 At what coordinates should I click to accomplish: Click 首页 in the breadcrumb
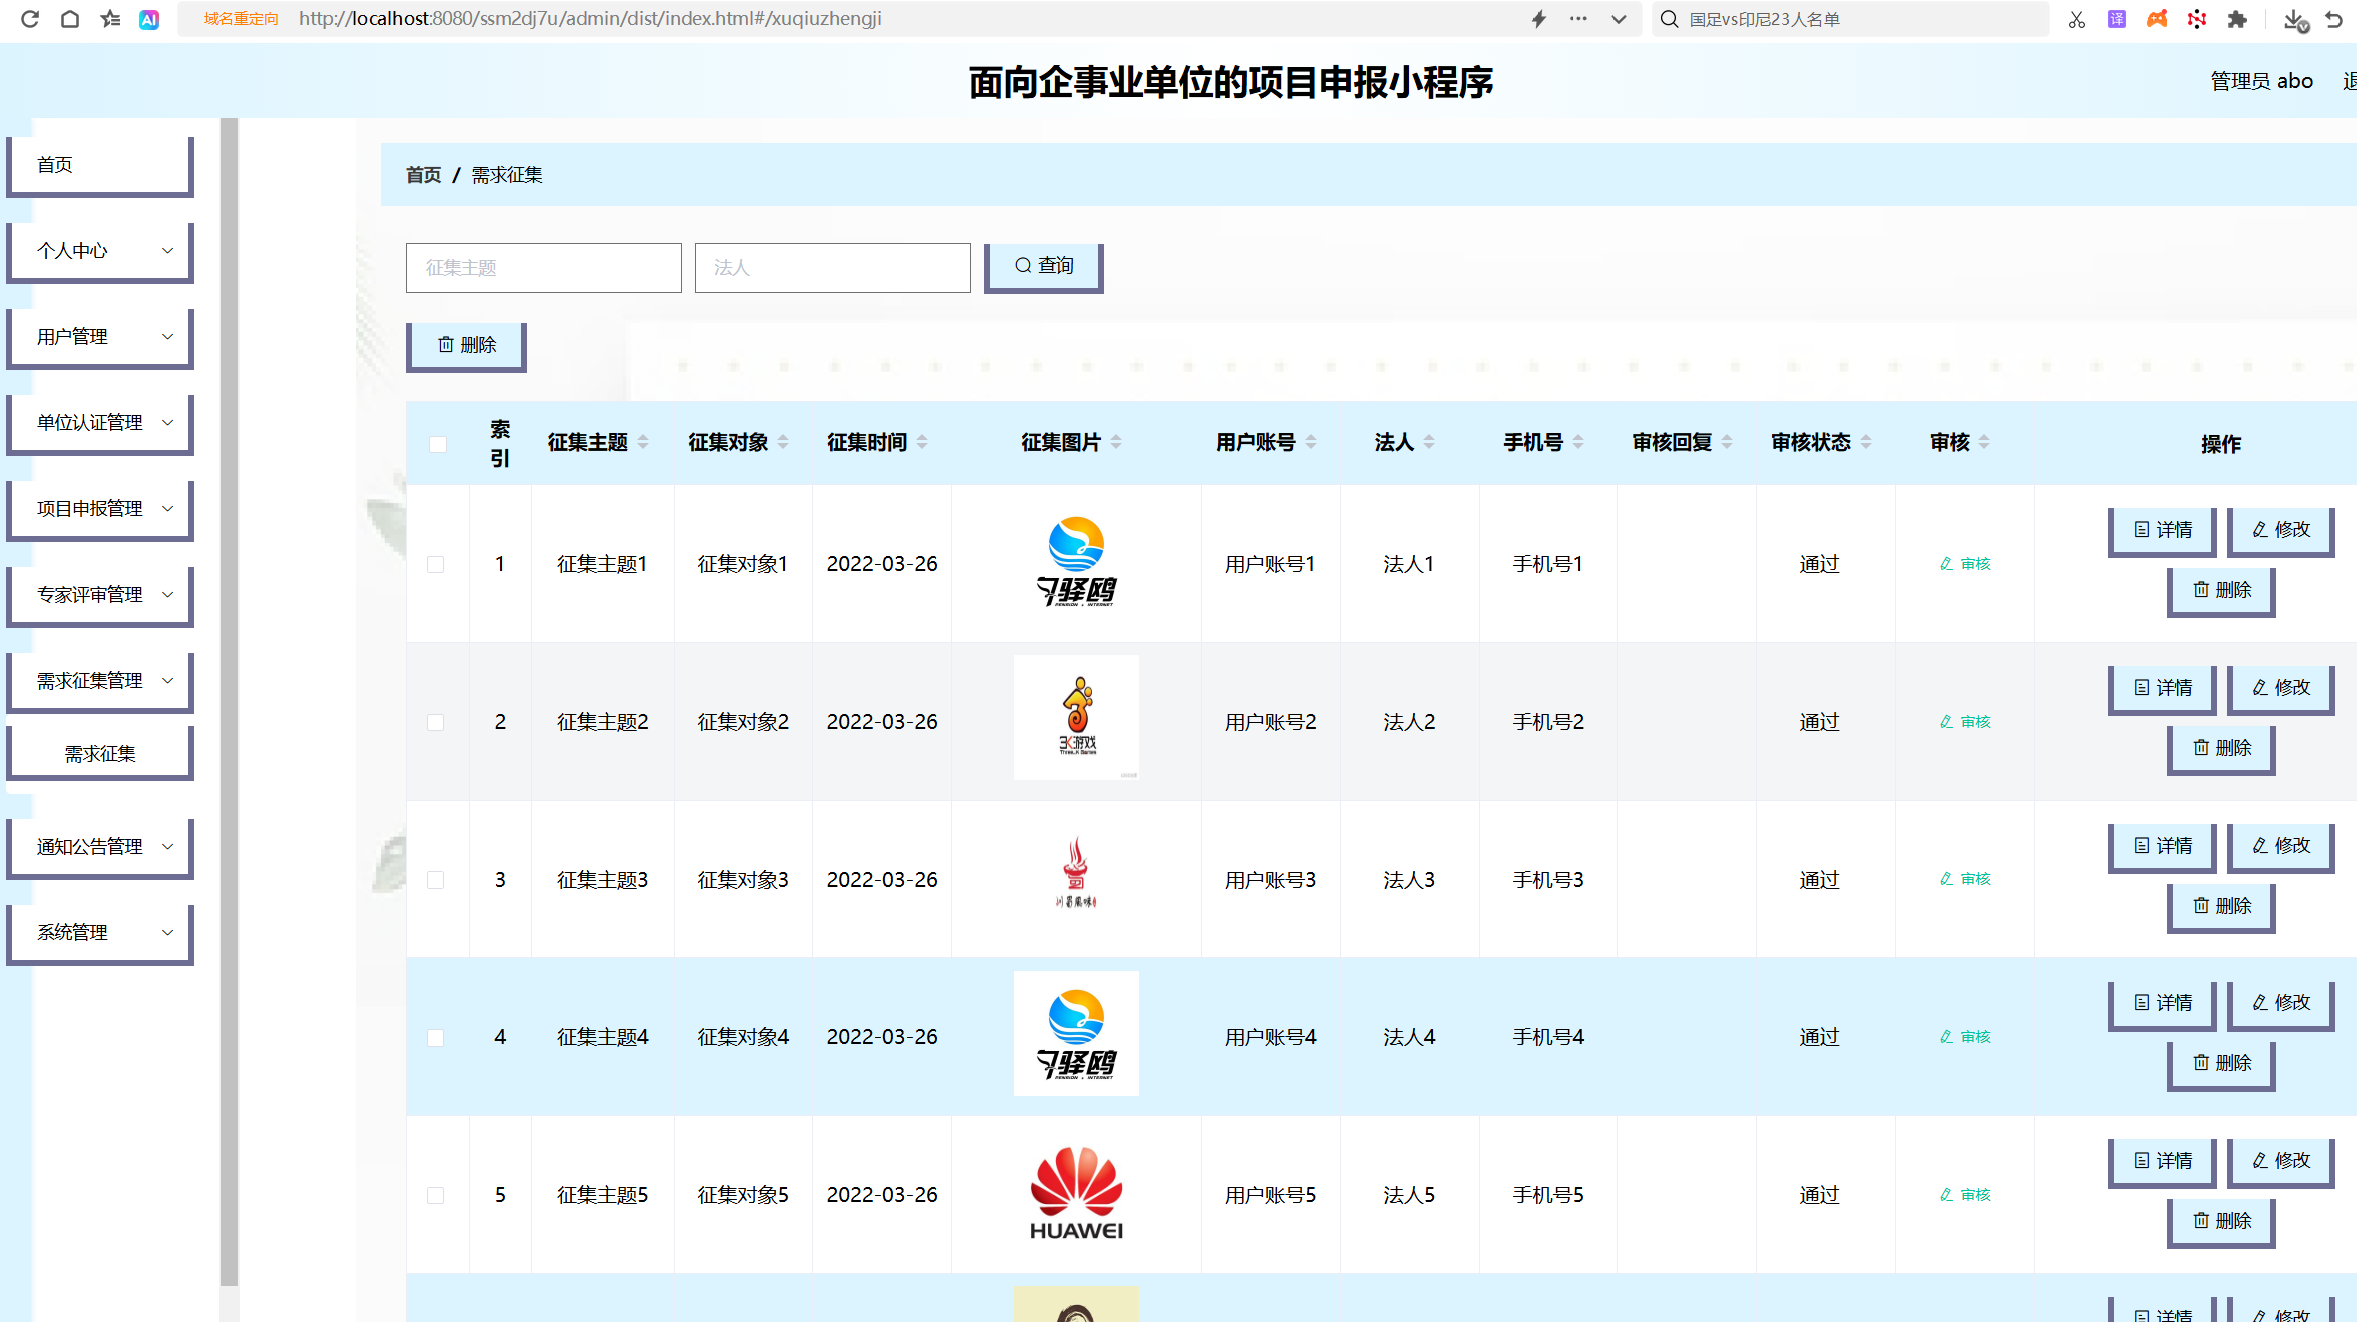[x=423, y=175]
